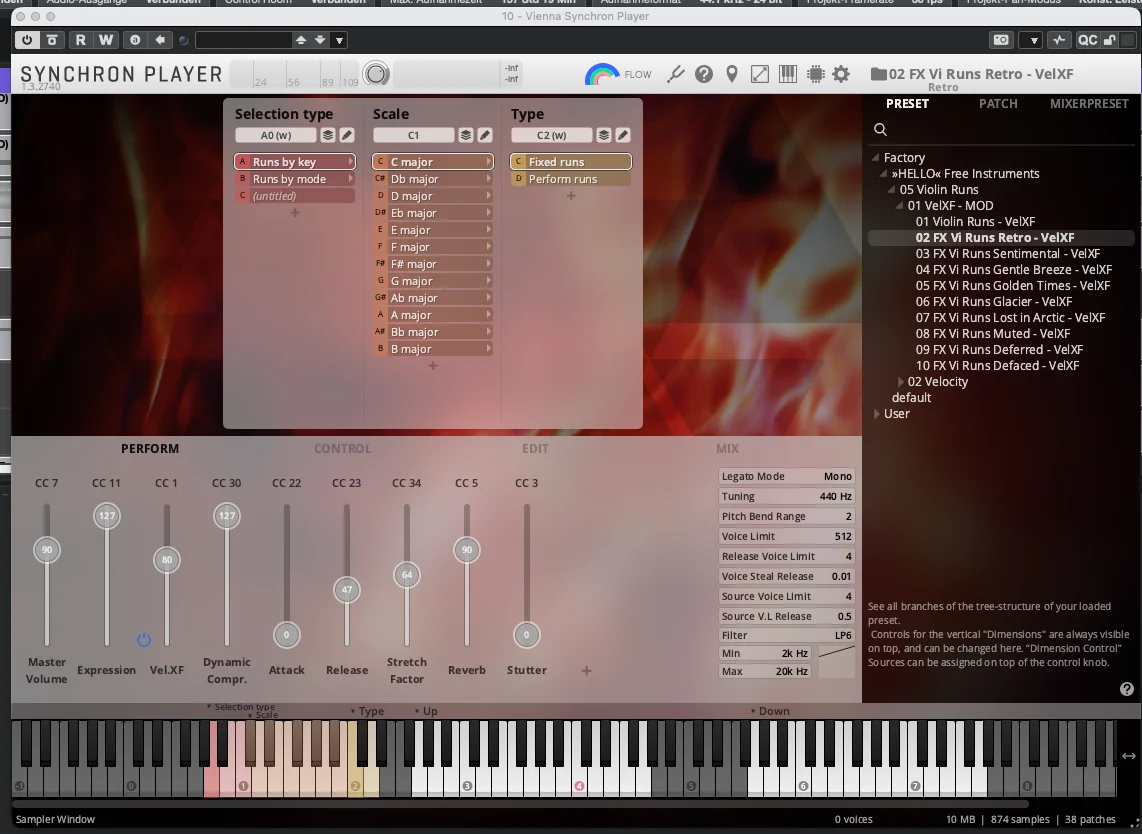Open the Filter LP6 dropdown
The height and width of the screenshot is (834, 1142).
pos(786,635)
